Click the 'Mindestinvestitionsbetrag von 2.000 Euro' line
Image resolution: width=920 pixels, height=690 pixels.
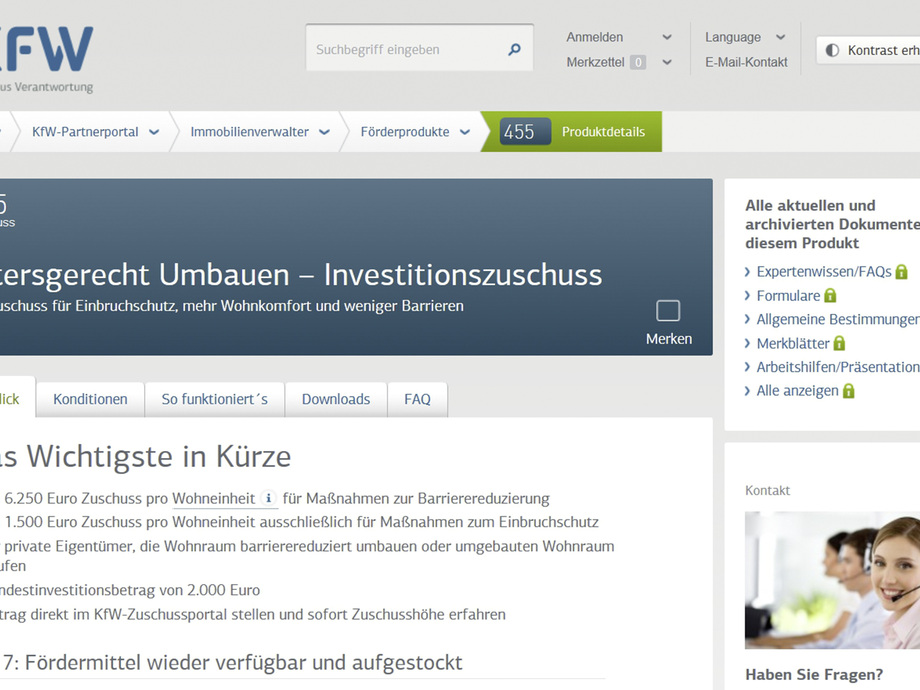(x=130, y=590)
